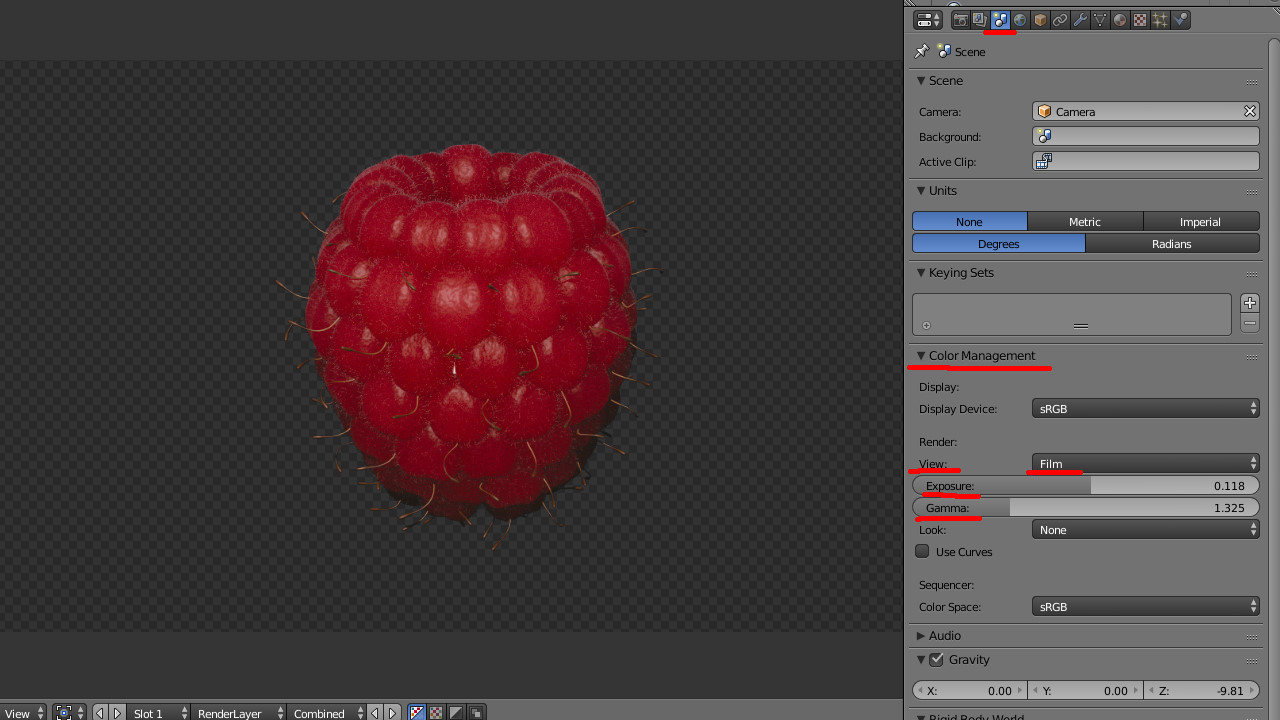Viewport: 1280px width, 720px height.
Task: Open the World properties tab (globe icon)
Action: (1020, 20)
